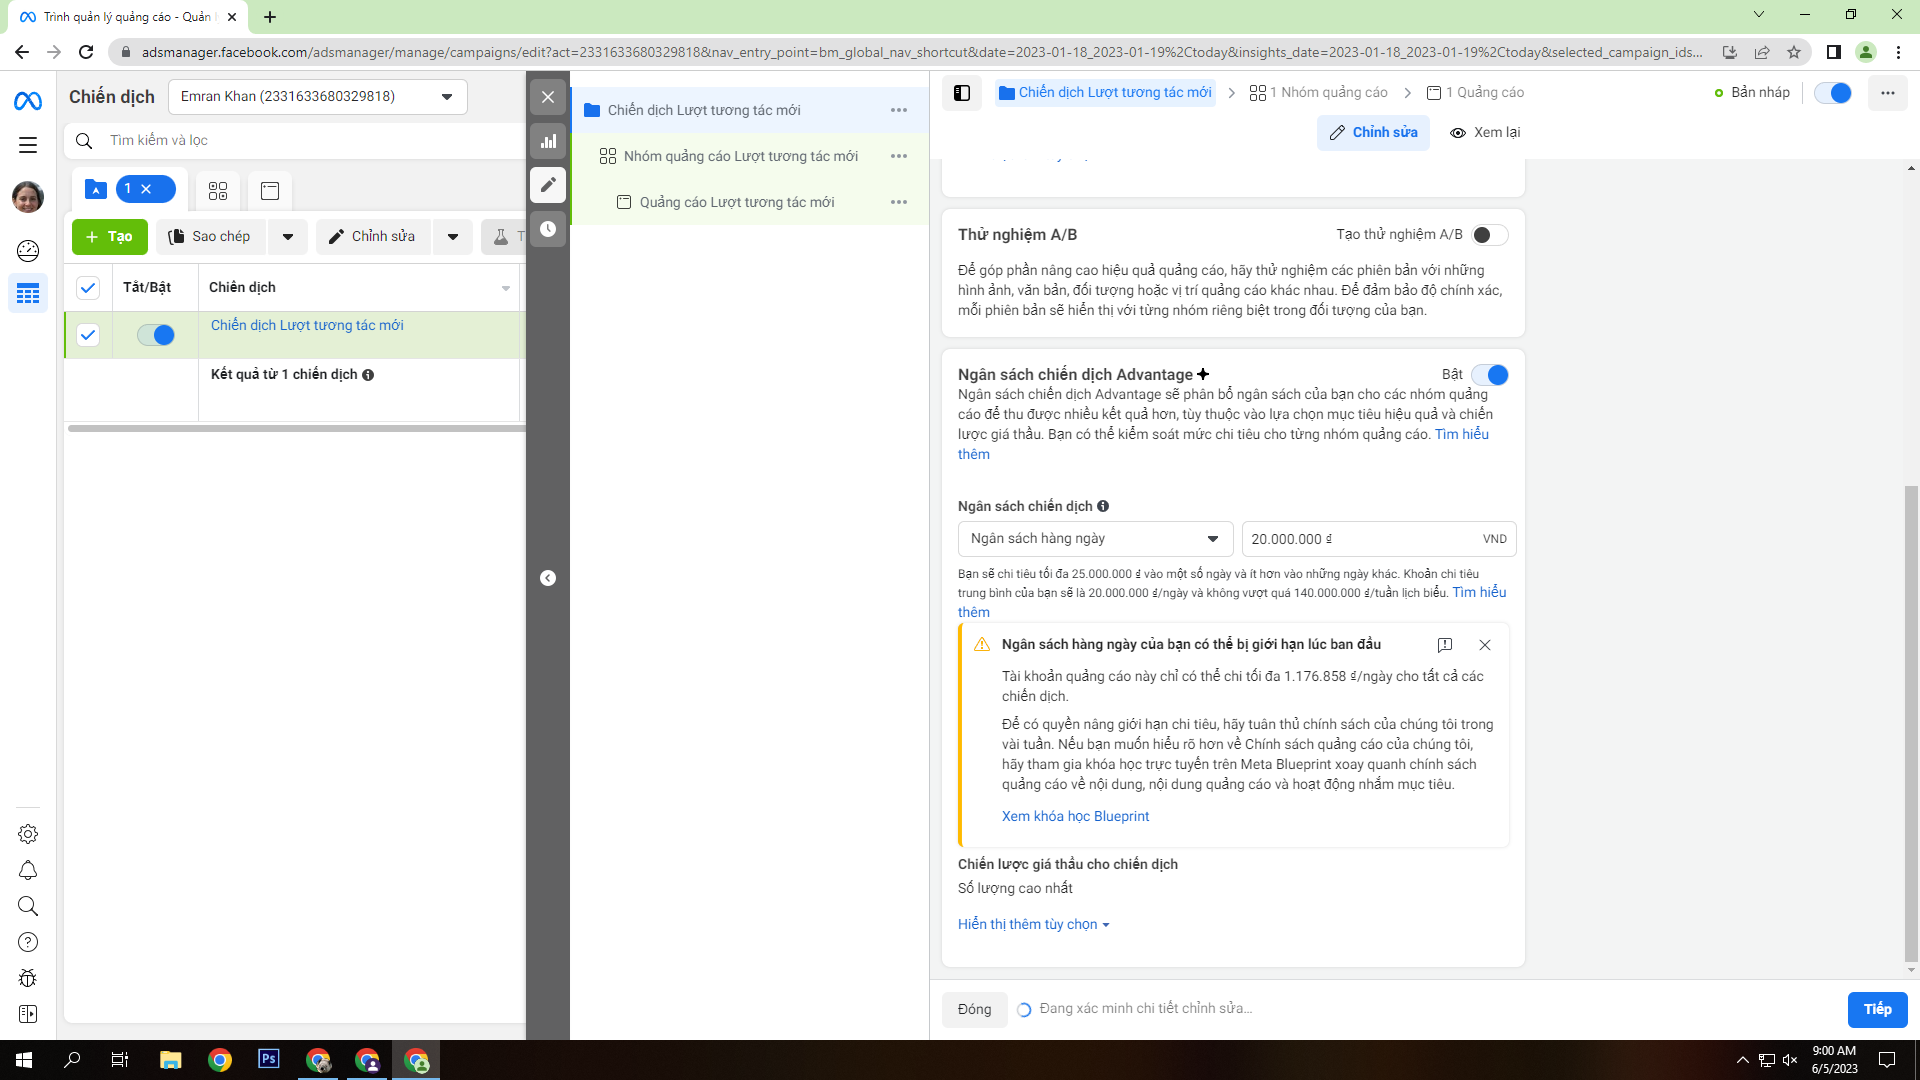1920x1080 pixels.
Task: Open the performance charts icon in the side rail
Action: pyautogui.click(x=548, y=141)
